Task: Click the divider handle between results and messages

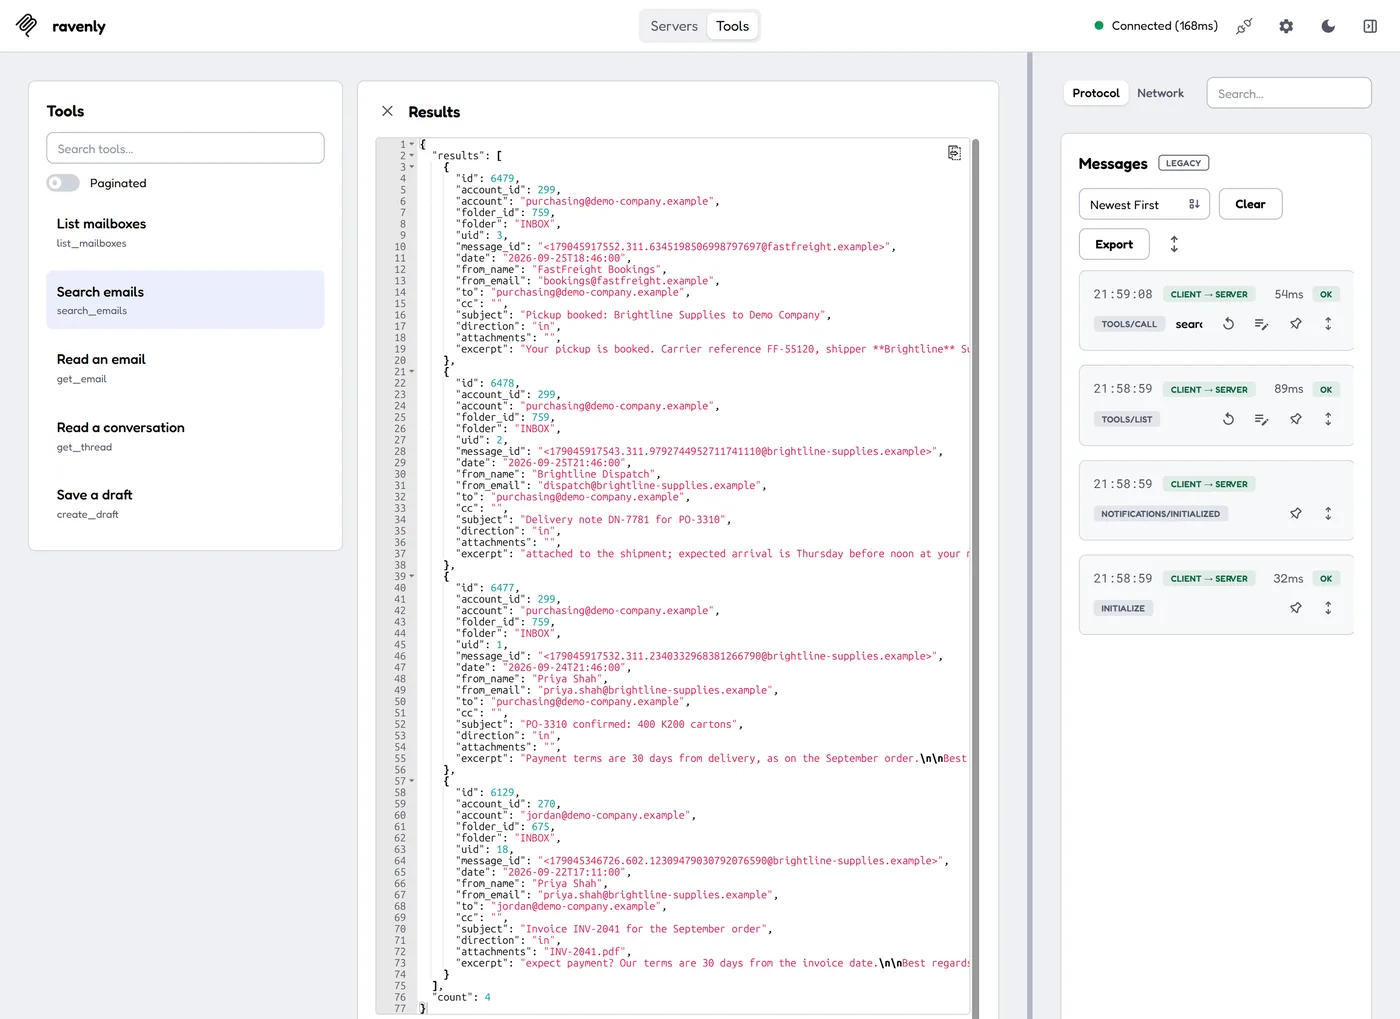Action: [1029, 535]
